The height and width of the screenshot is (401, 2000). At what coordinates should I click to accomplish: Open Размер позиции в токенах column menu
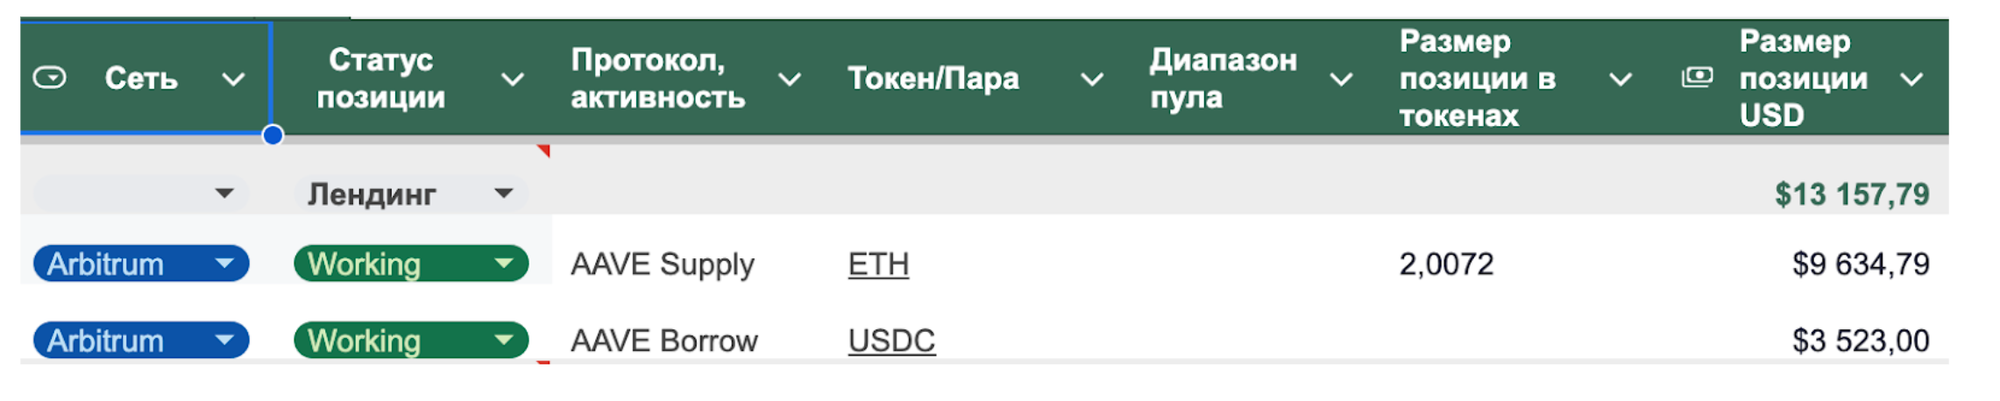tap(1620, 79)
